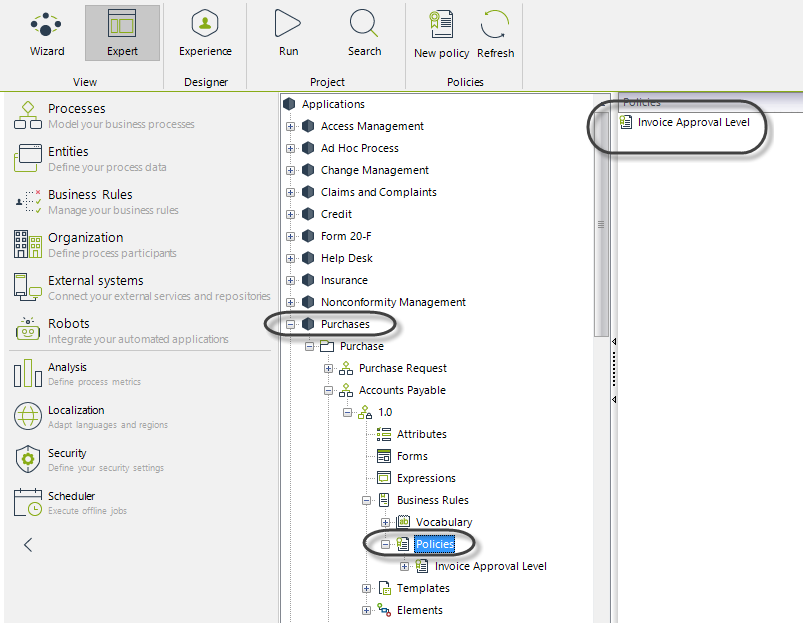Open the Experience Designer
The width and height of the screenshot is (803, 623).
pos(205,34)
